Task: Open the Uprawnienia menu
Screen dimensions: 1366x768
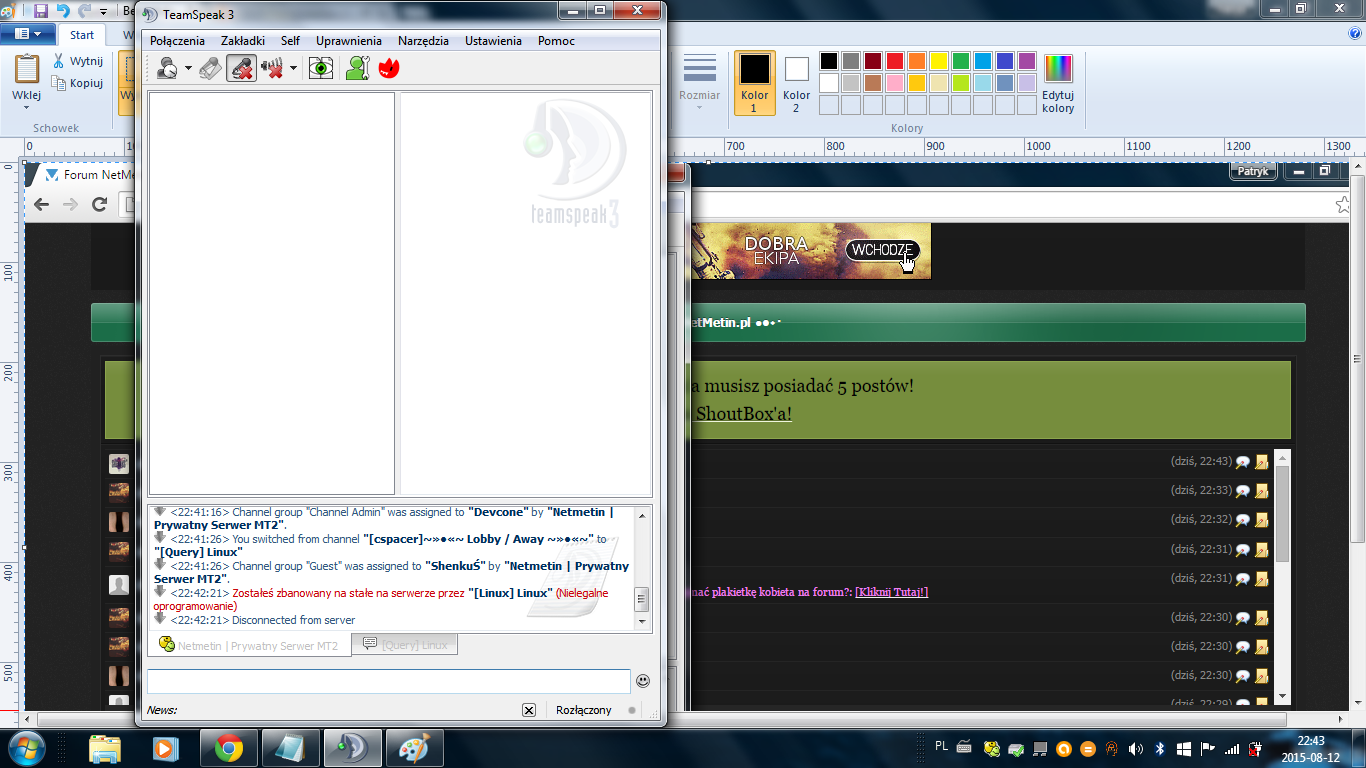Action: 349,41
